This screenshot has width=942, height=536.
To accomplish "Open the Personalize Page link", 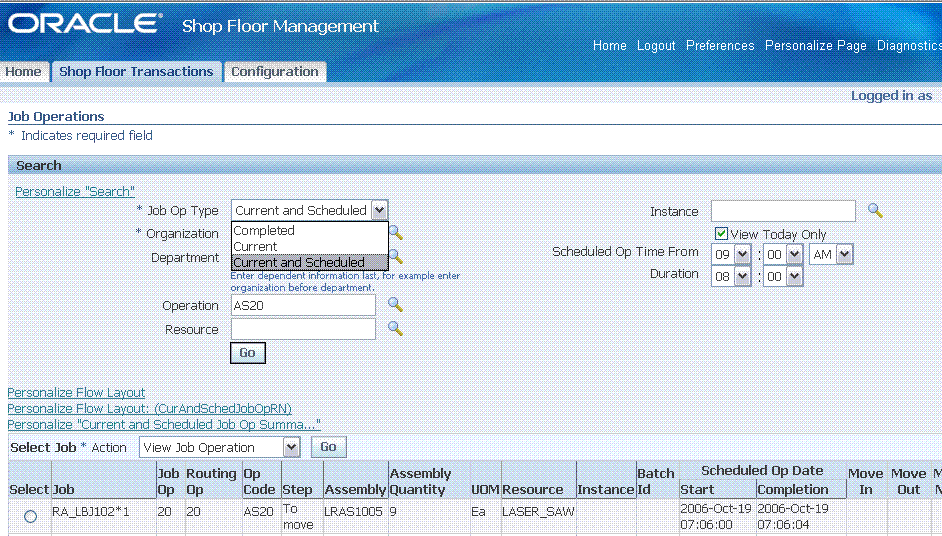I will click(816, 46).
